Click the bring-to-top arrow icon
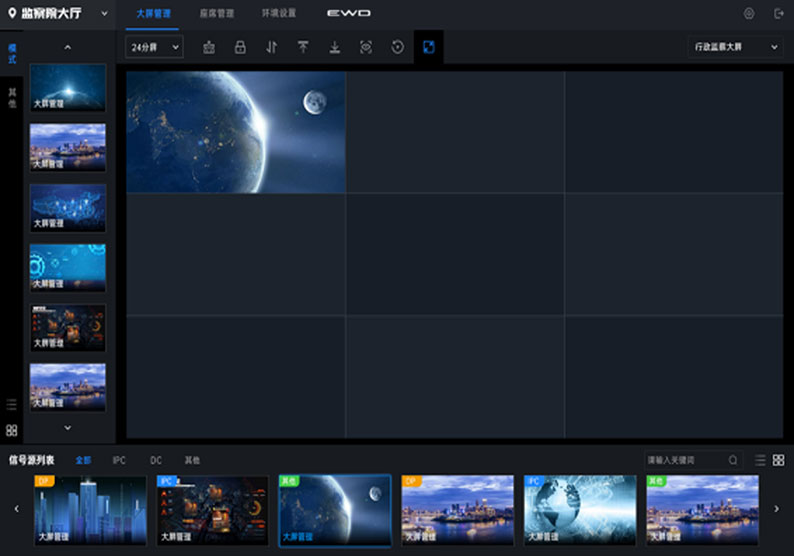 click(303, 47)
